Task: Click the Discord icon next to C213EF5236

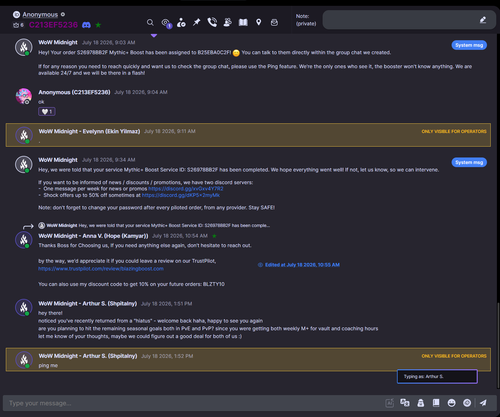Action: 86,25
